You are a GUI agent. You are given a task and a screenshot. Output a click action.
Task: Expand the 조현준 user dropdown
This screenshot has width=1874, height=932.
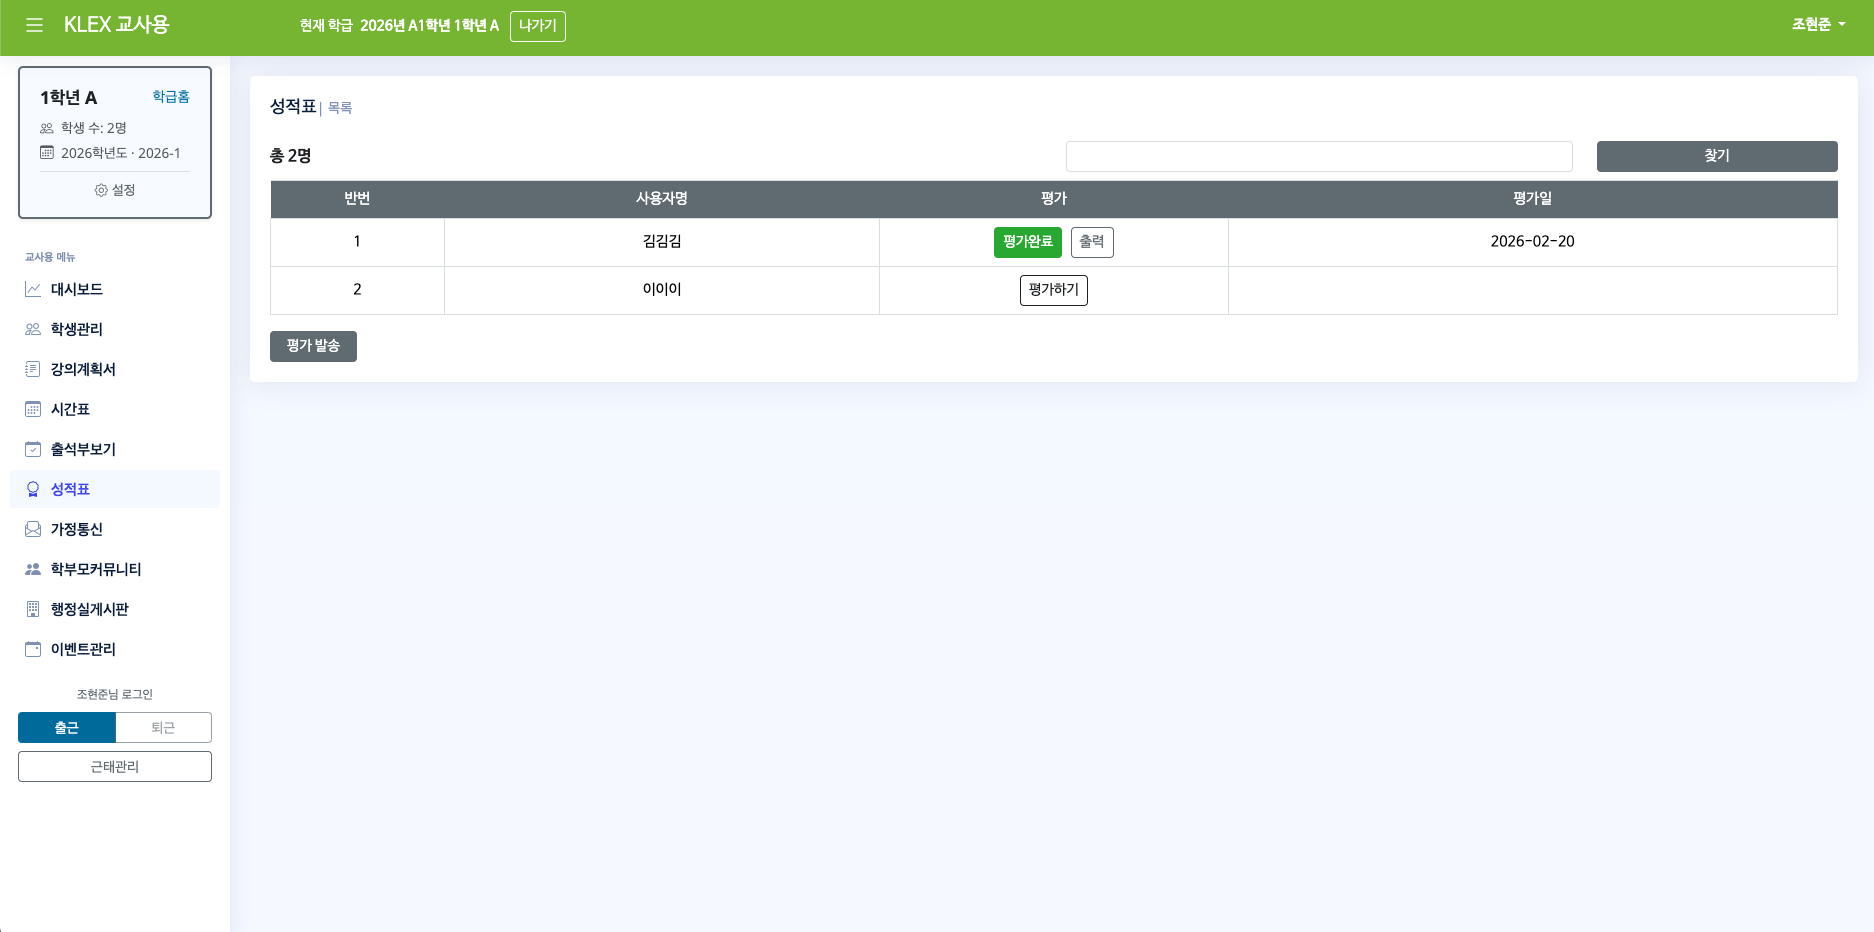1818,25
